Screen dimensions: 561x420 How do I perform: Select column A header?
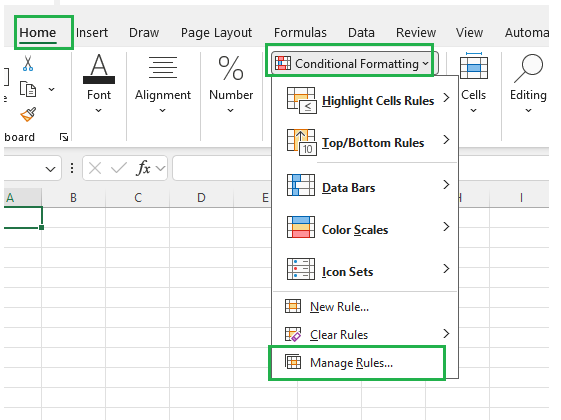click(x=23, y=197)
